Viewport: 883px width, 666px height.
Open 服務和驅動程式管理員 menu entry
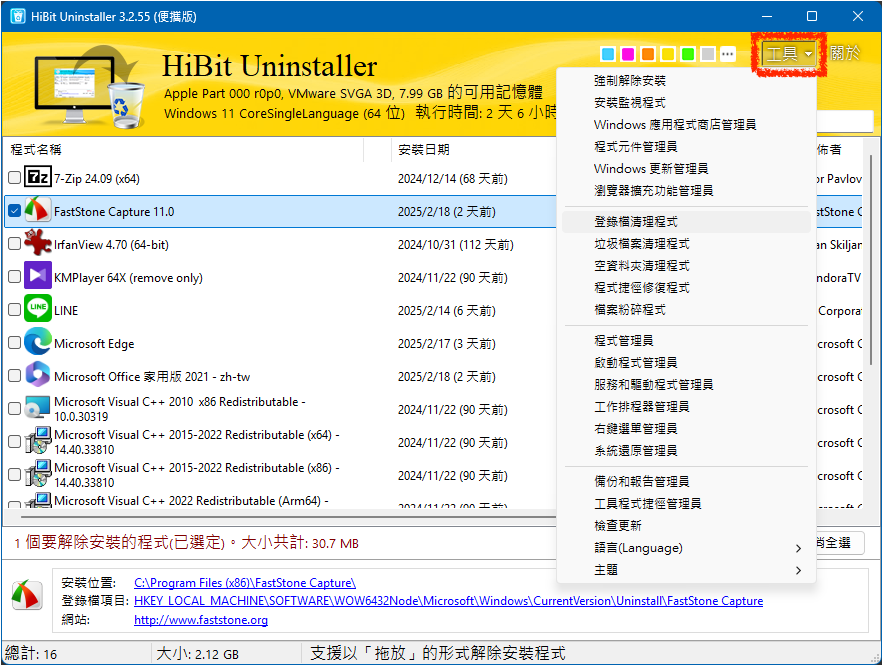pos(686,384)
